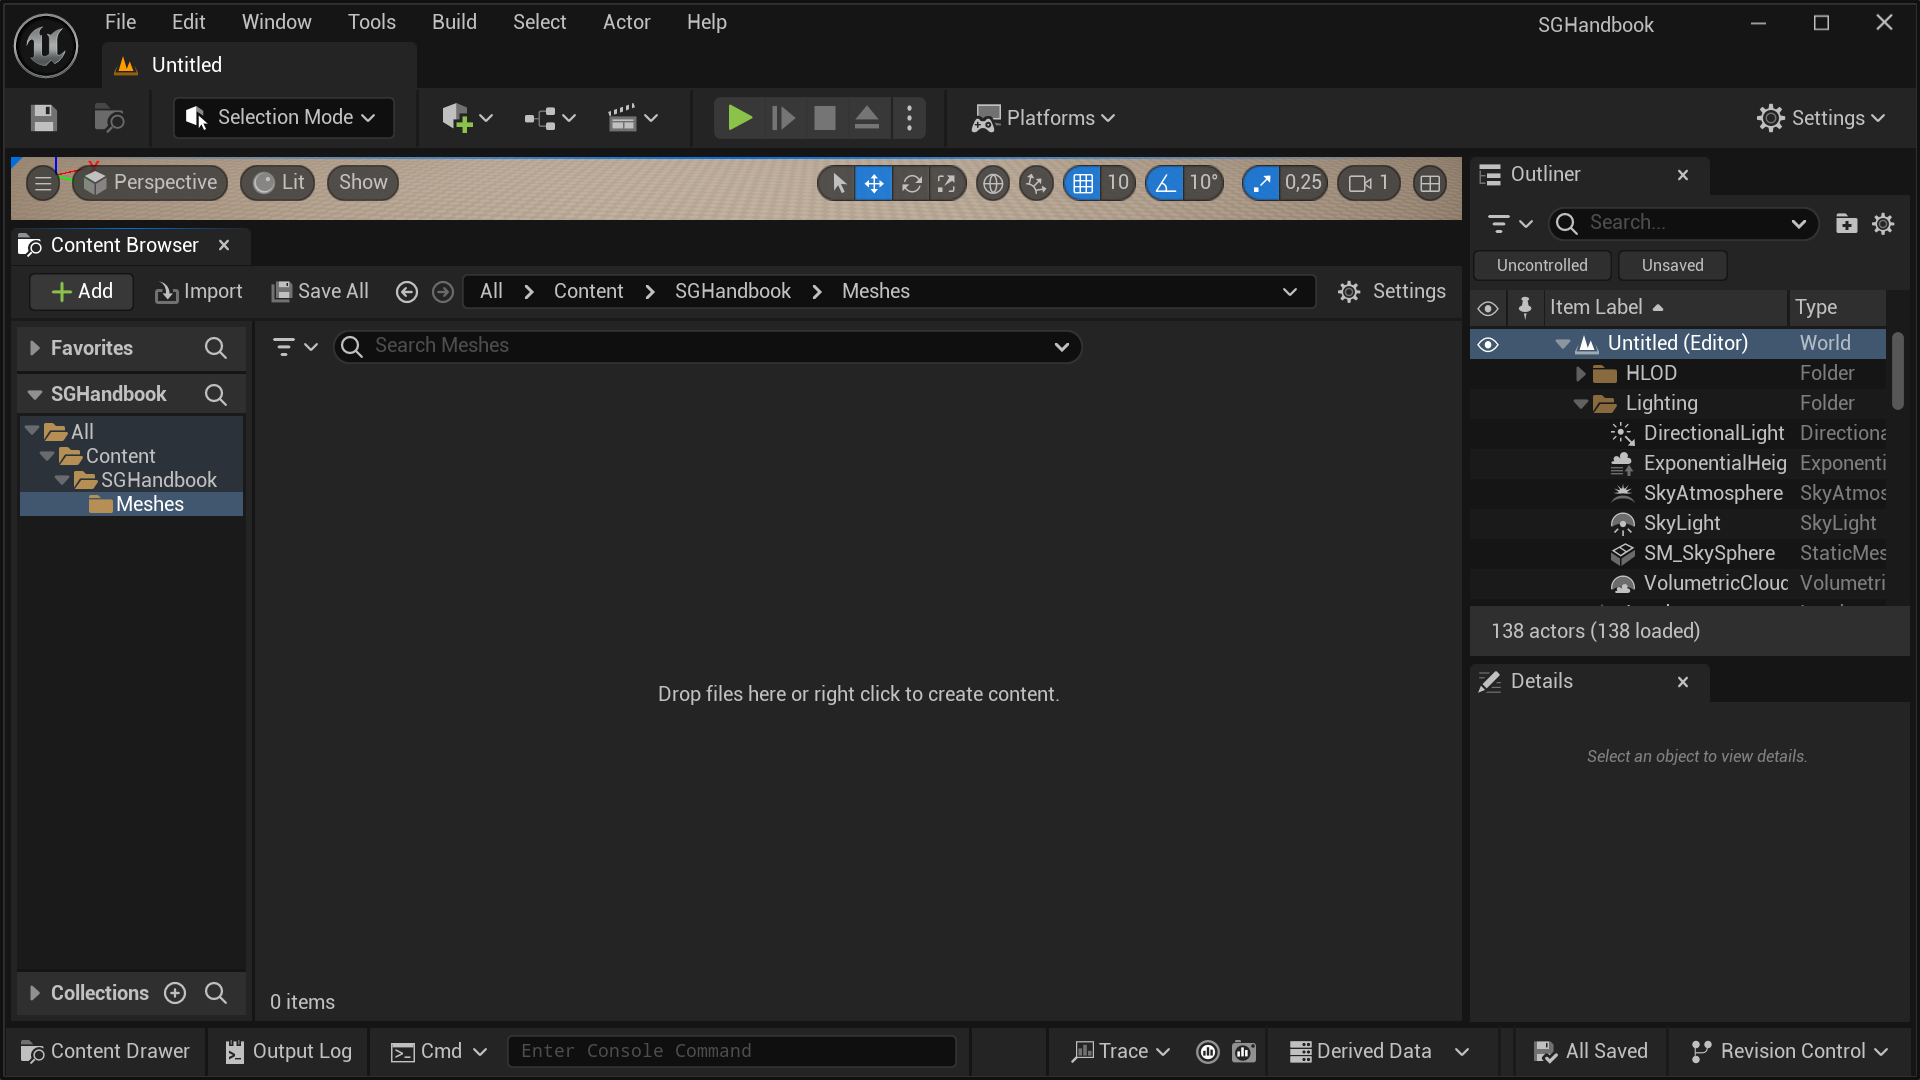The height and width of the screenshot is (1080, 1920).
Task: Select the Build menu item
Action: pyautogui.click(x=455, y=21)
